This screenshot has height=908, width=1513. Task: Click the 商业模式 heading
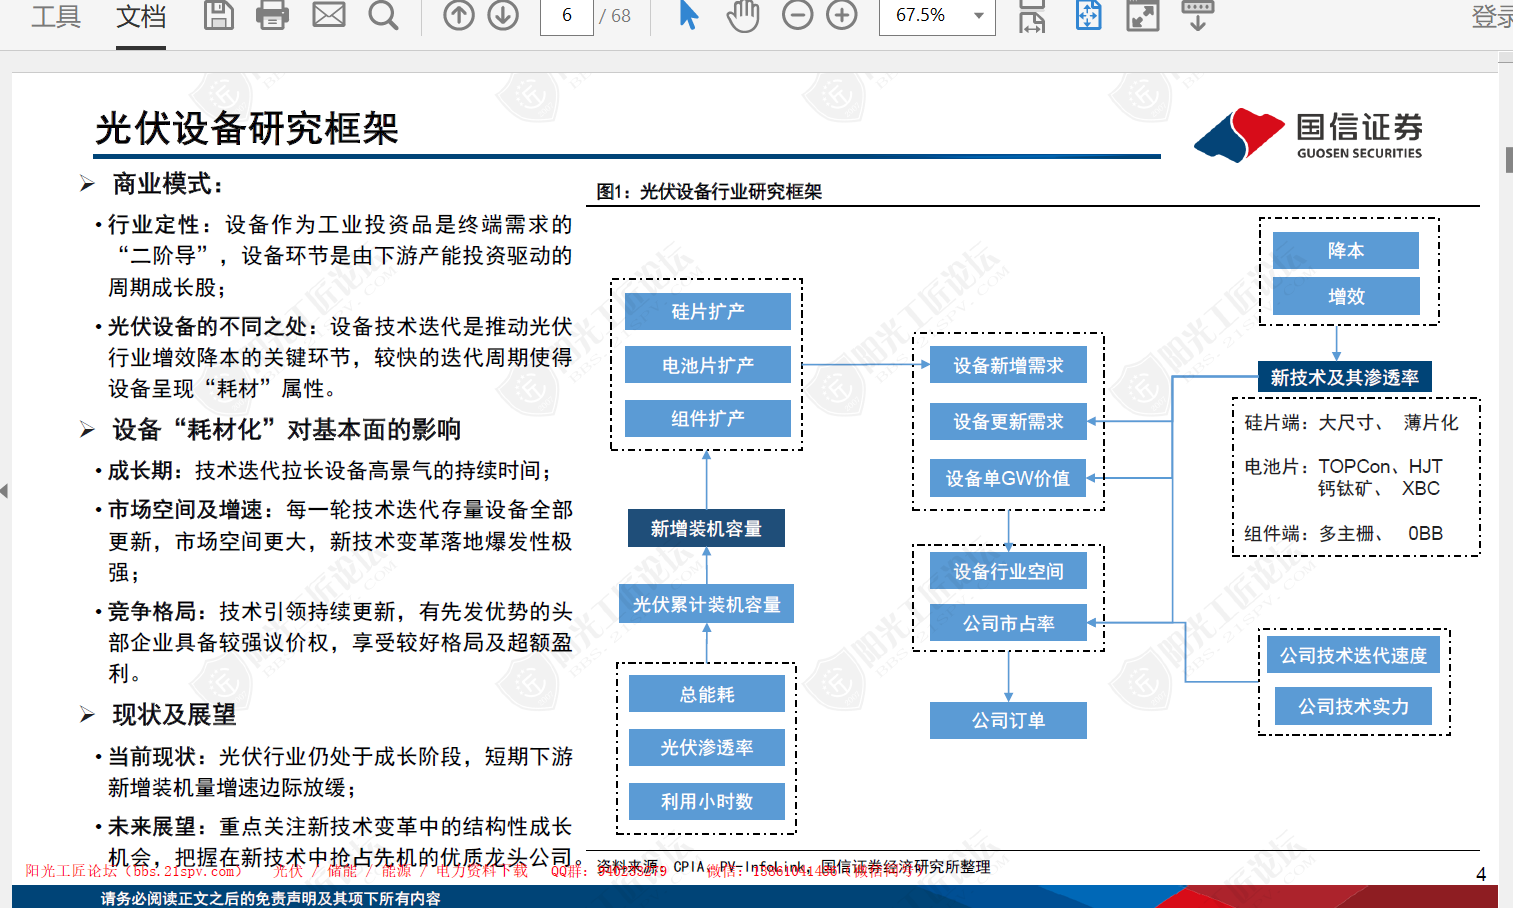168,183
